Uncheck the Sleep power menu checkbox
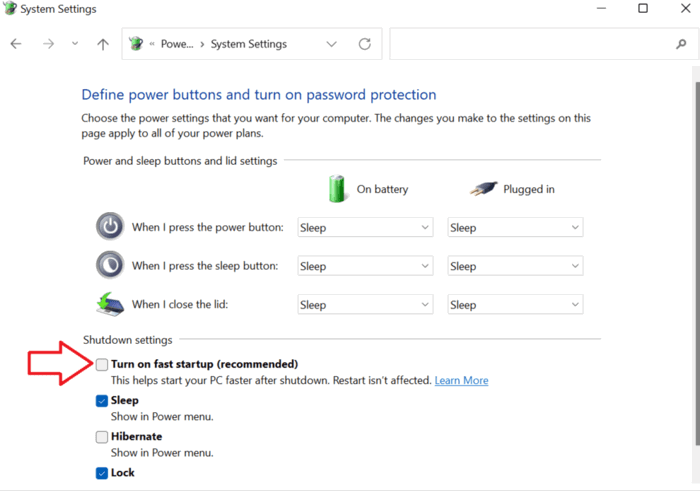The width and height of the screenshot is (700, 495). point(102,400)
